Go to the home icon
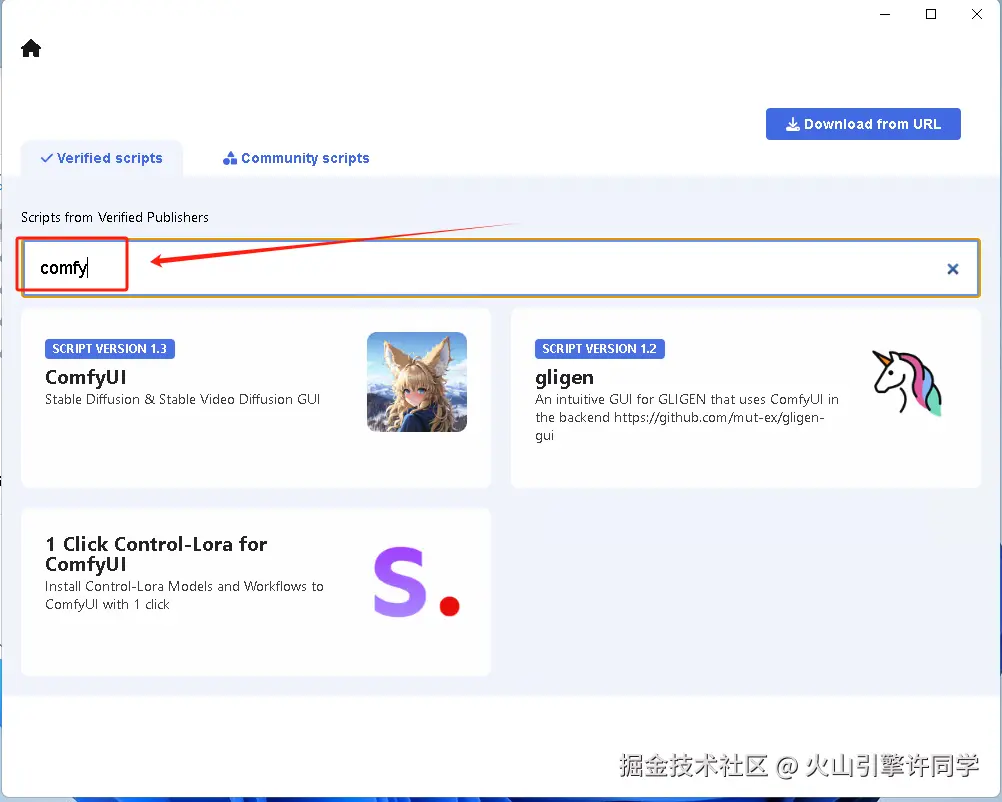The width and height of the screenshot is (1002, 802). [x=31, y=49]
